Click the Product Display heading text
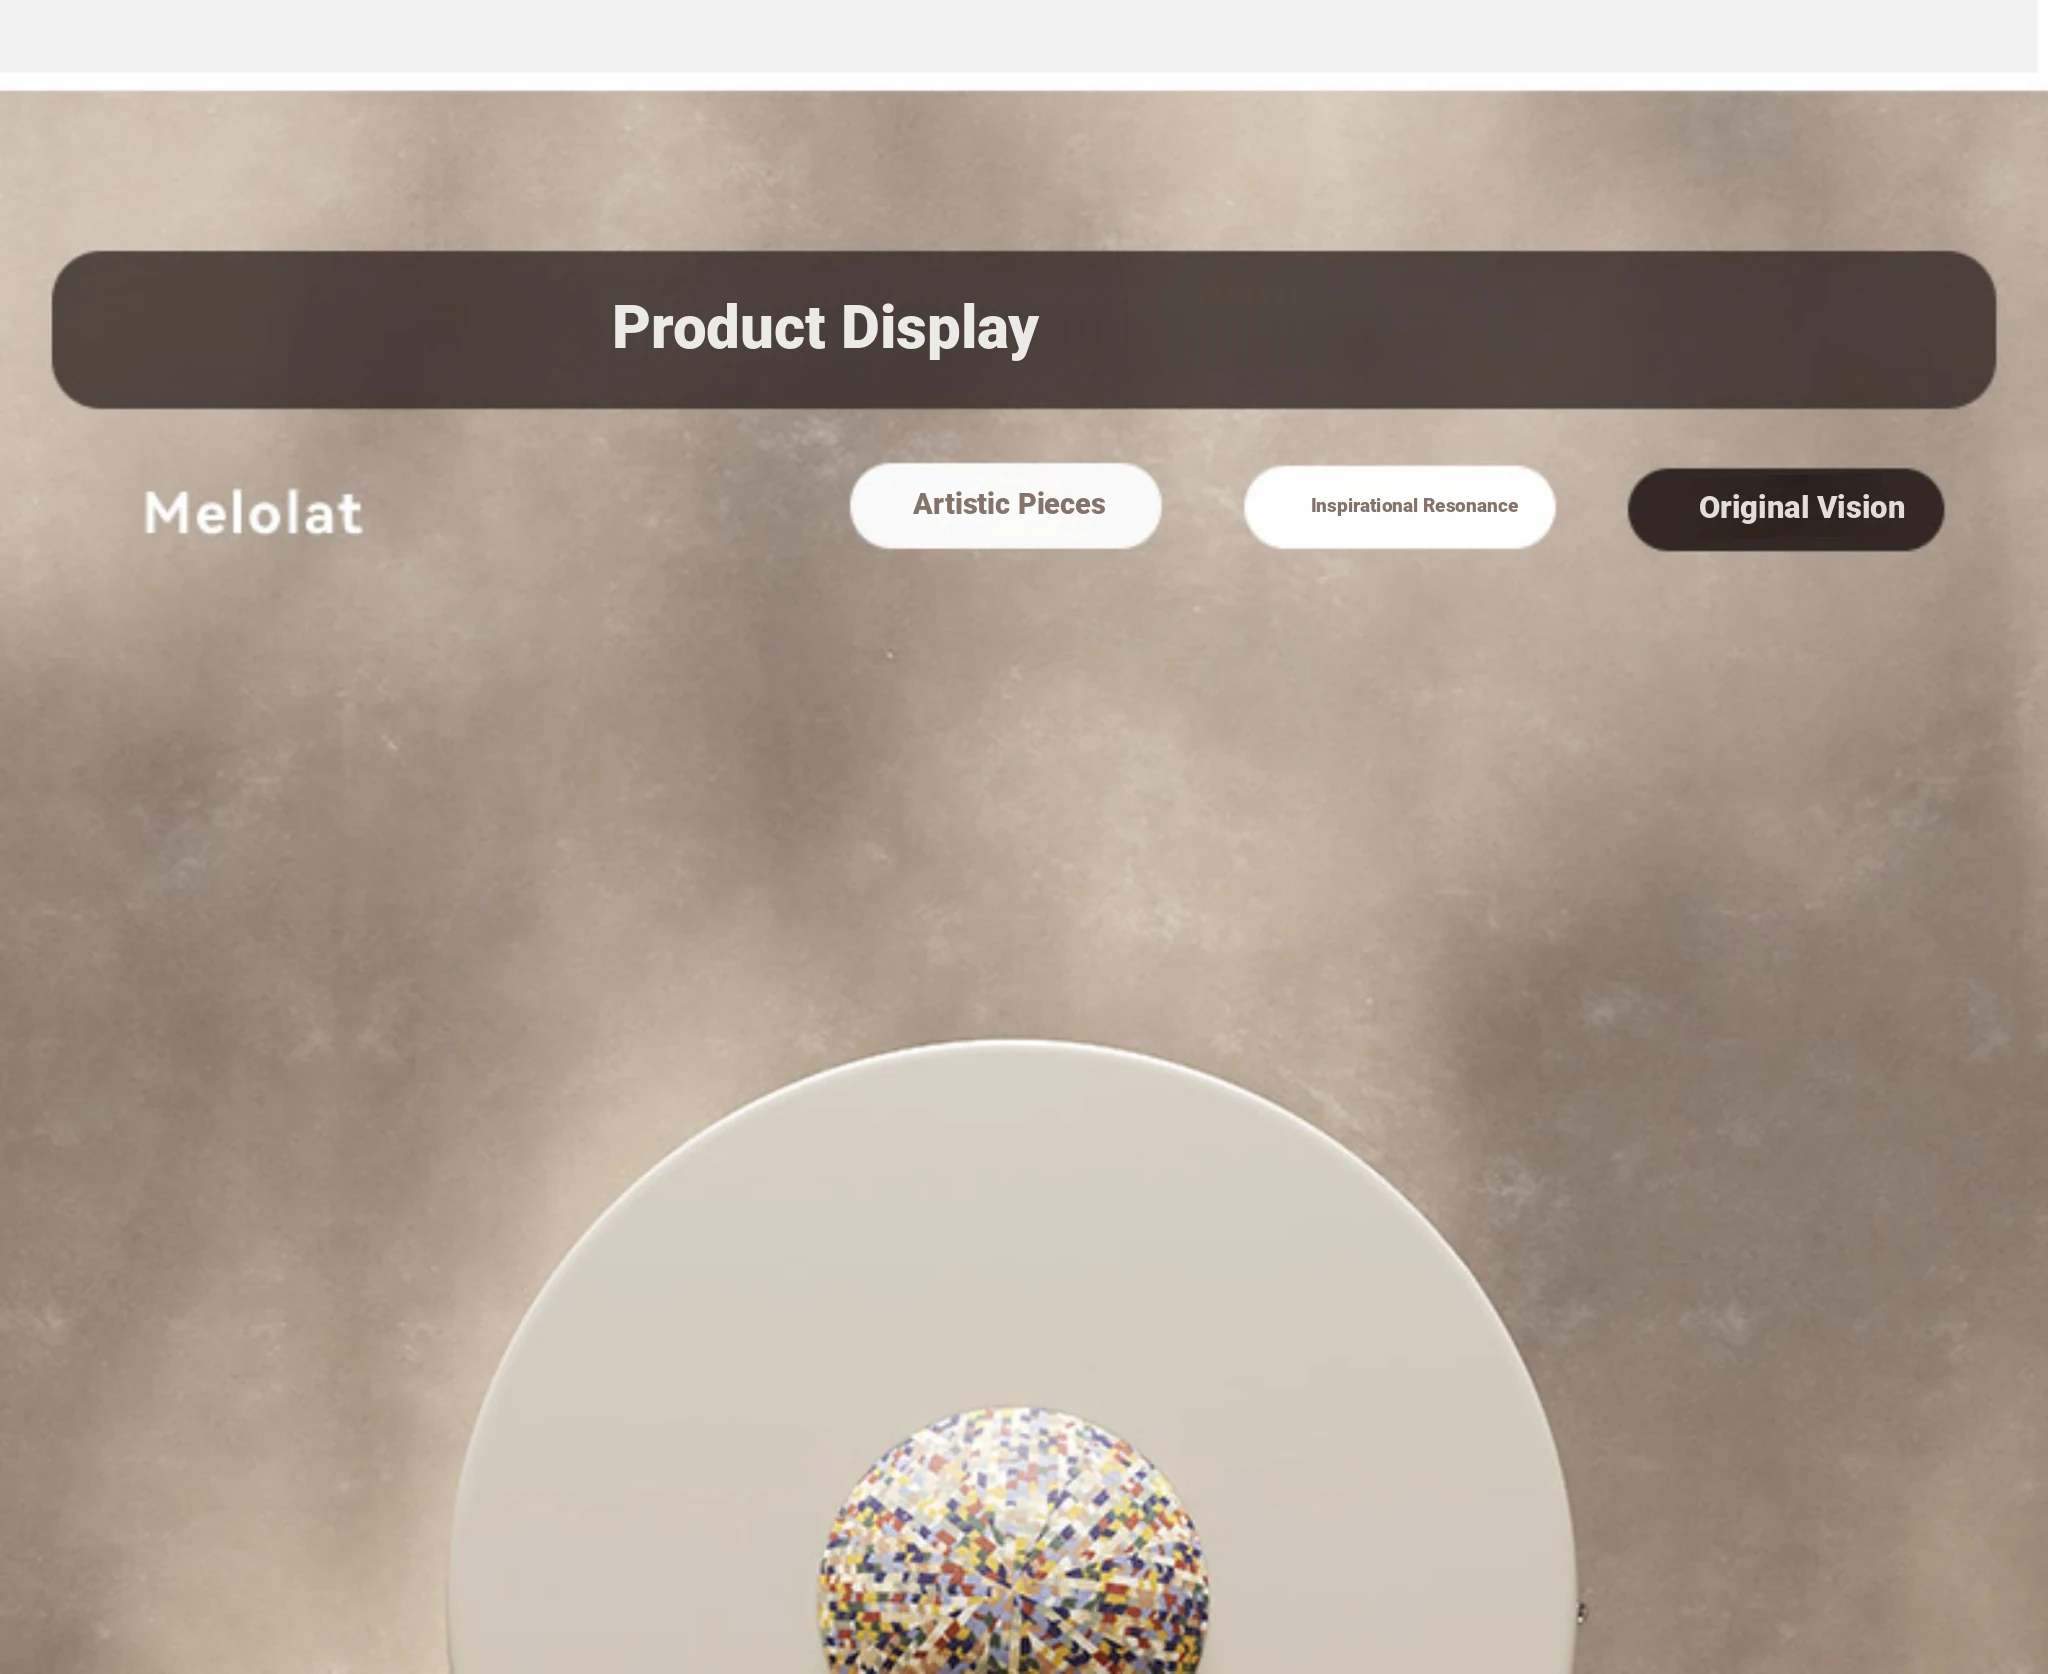Image resolution: width=2048 pixels, height=1674 pixels. click(825, 328)
